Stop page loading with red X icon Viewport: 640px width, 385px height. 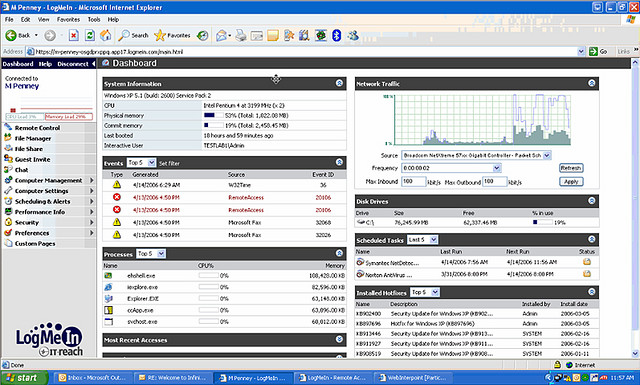[73, 36]
